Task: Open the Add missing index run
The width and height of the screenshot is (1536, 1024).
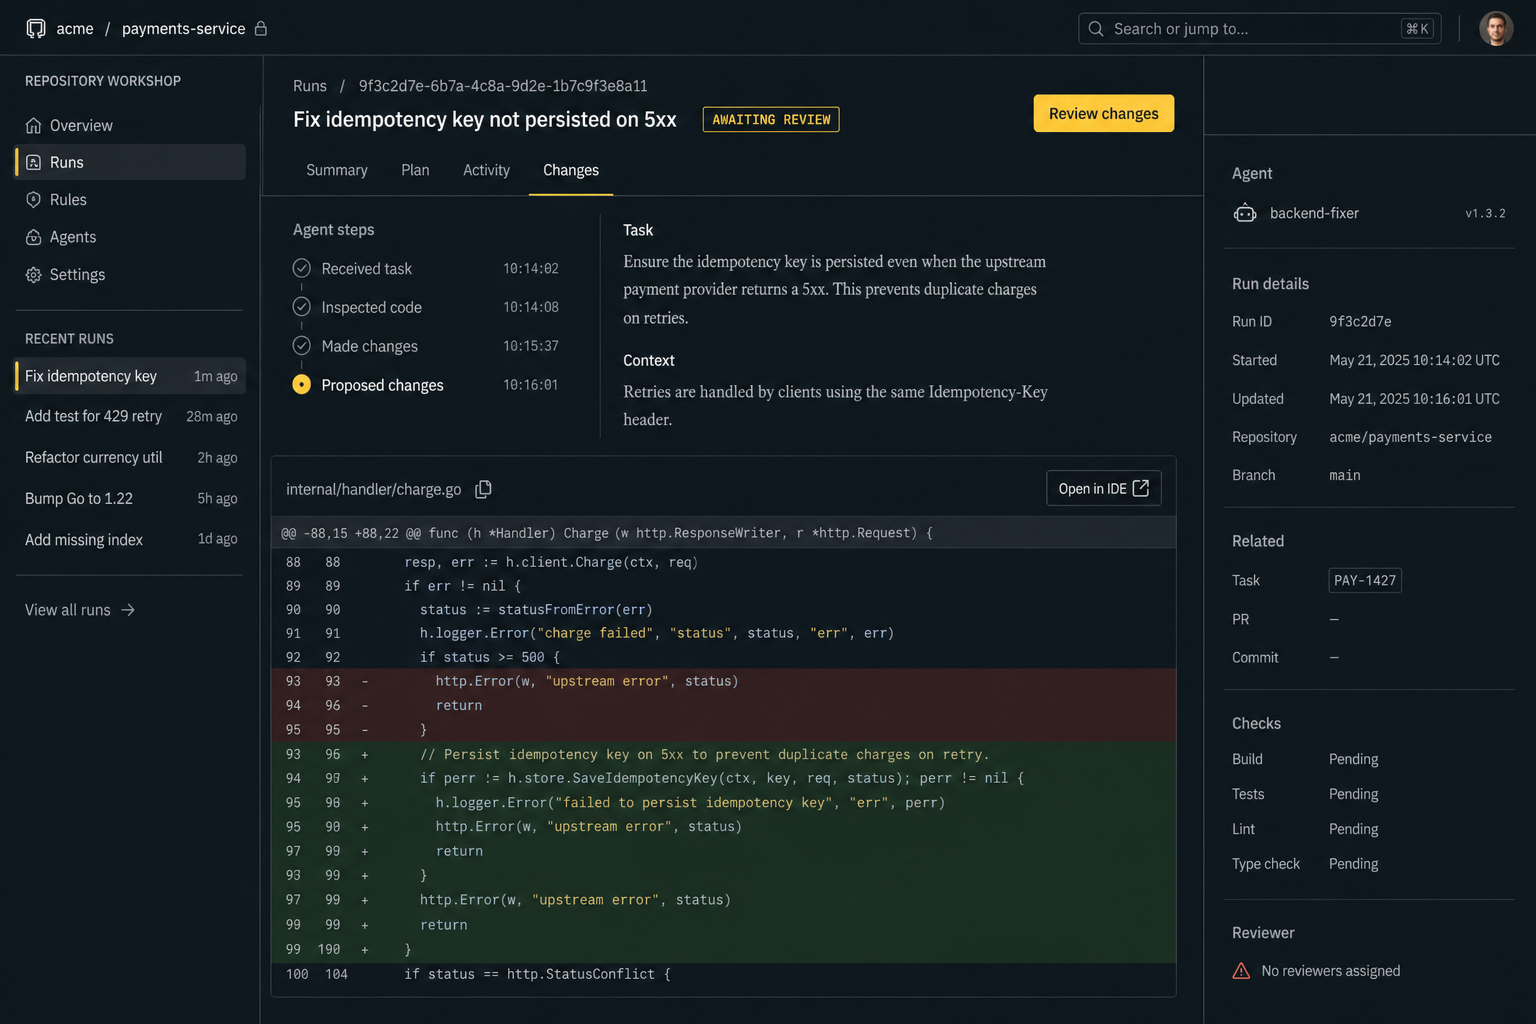Action: pos(130,539)
